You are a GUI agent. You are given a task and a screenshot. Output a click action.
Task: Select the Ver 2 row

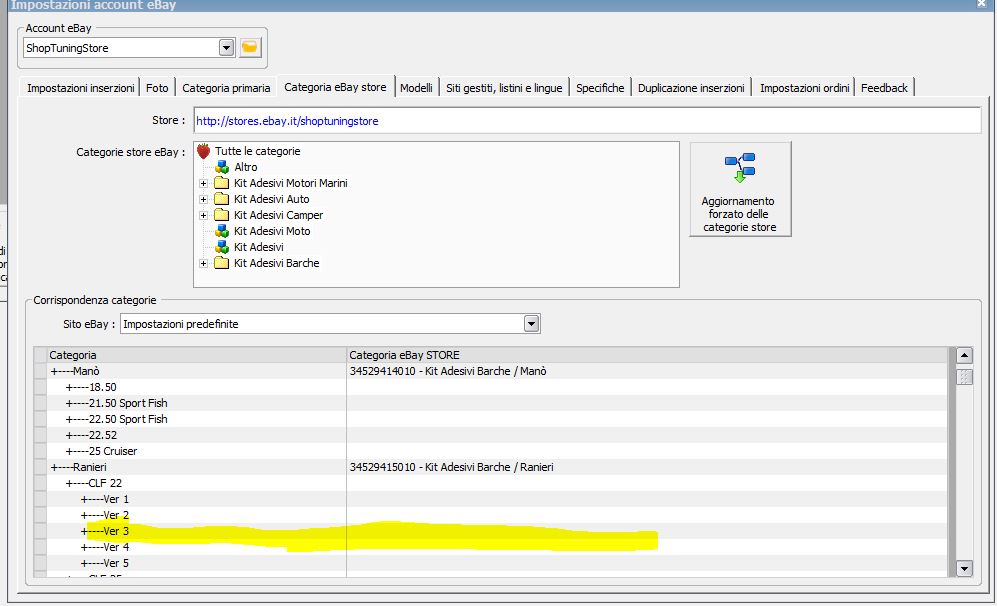coord(196,515)
